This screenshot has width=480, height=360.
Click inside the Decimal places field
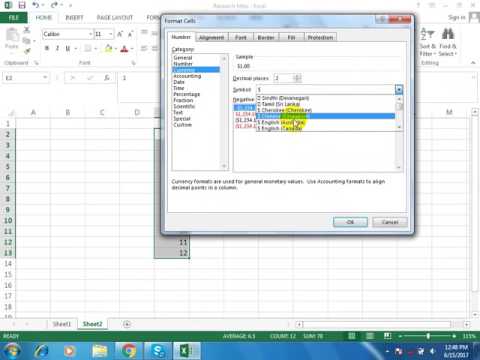pyautogui.click(x=284, y=78)
